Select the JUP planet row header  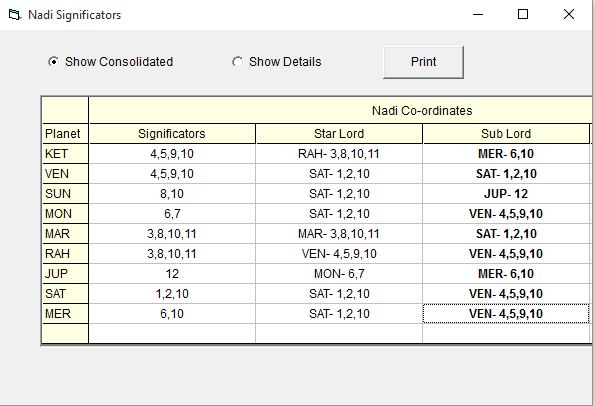coord(65,274)
